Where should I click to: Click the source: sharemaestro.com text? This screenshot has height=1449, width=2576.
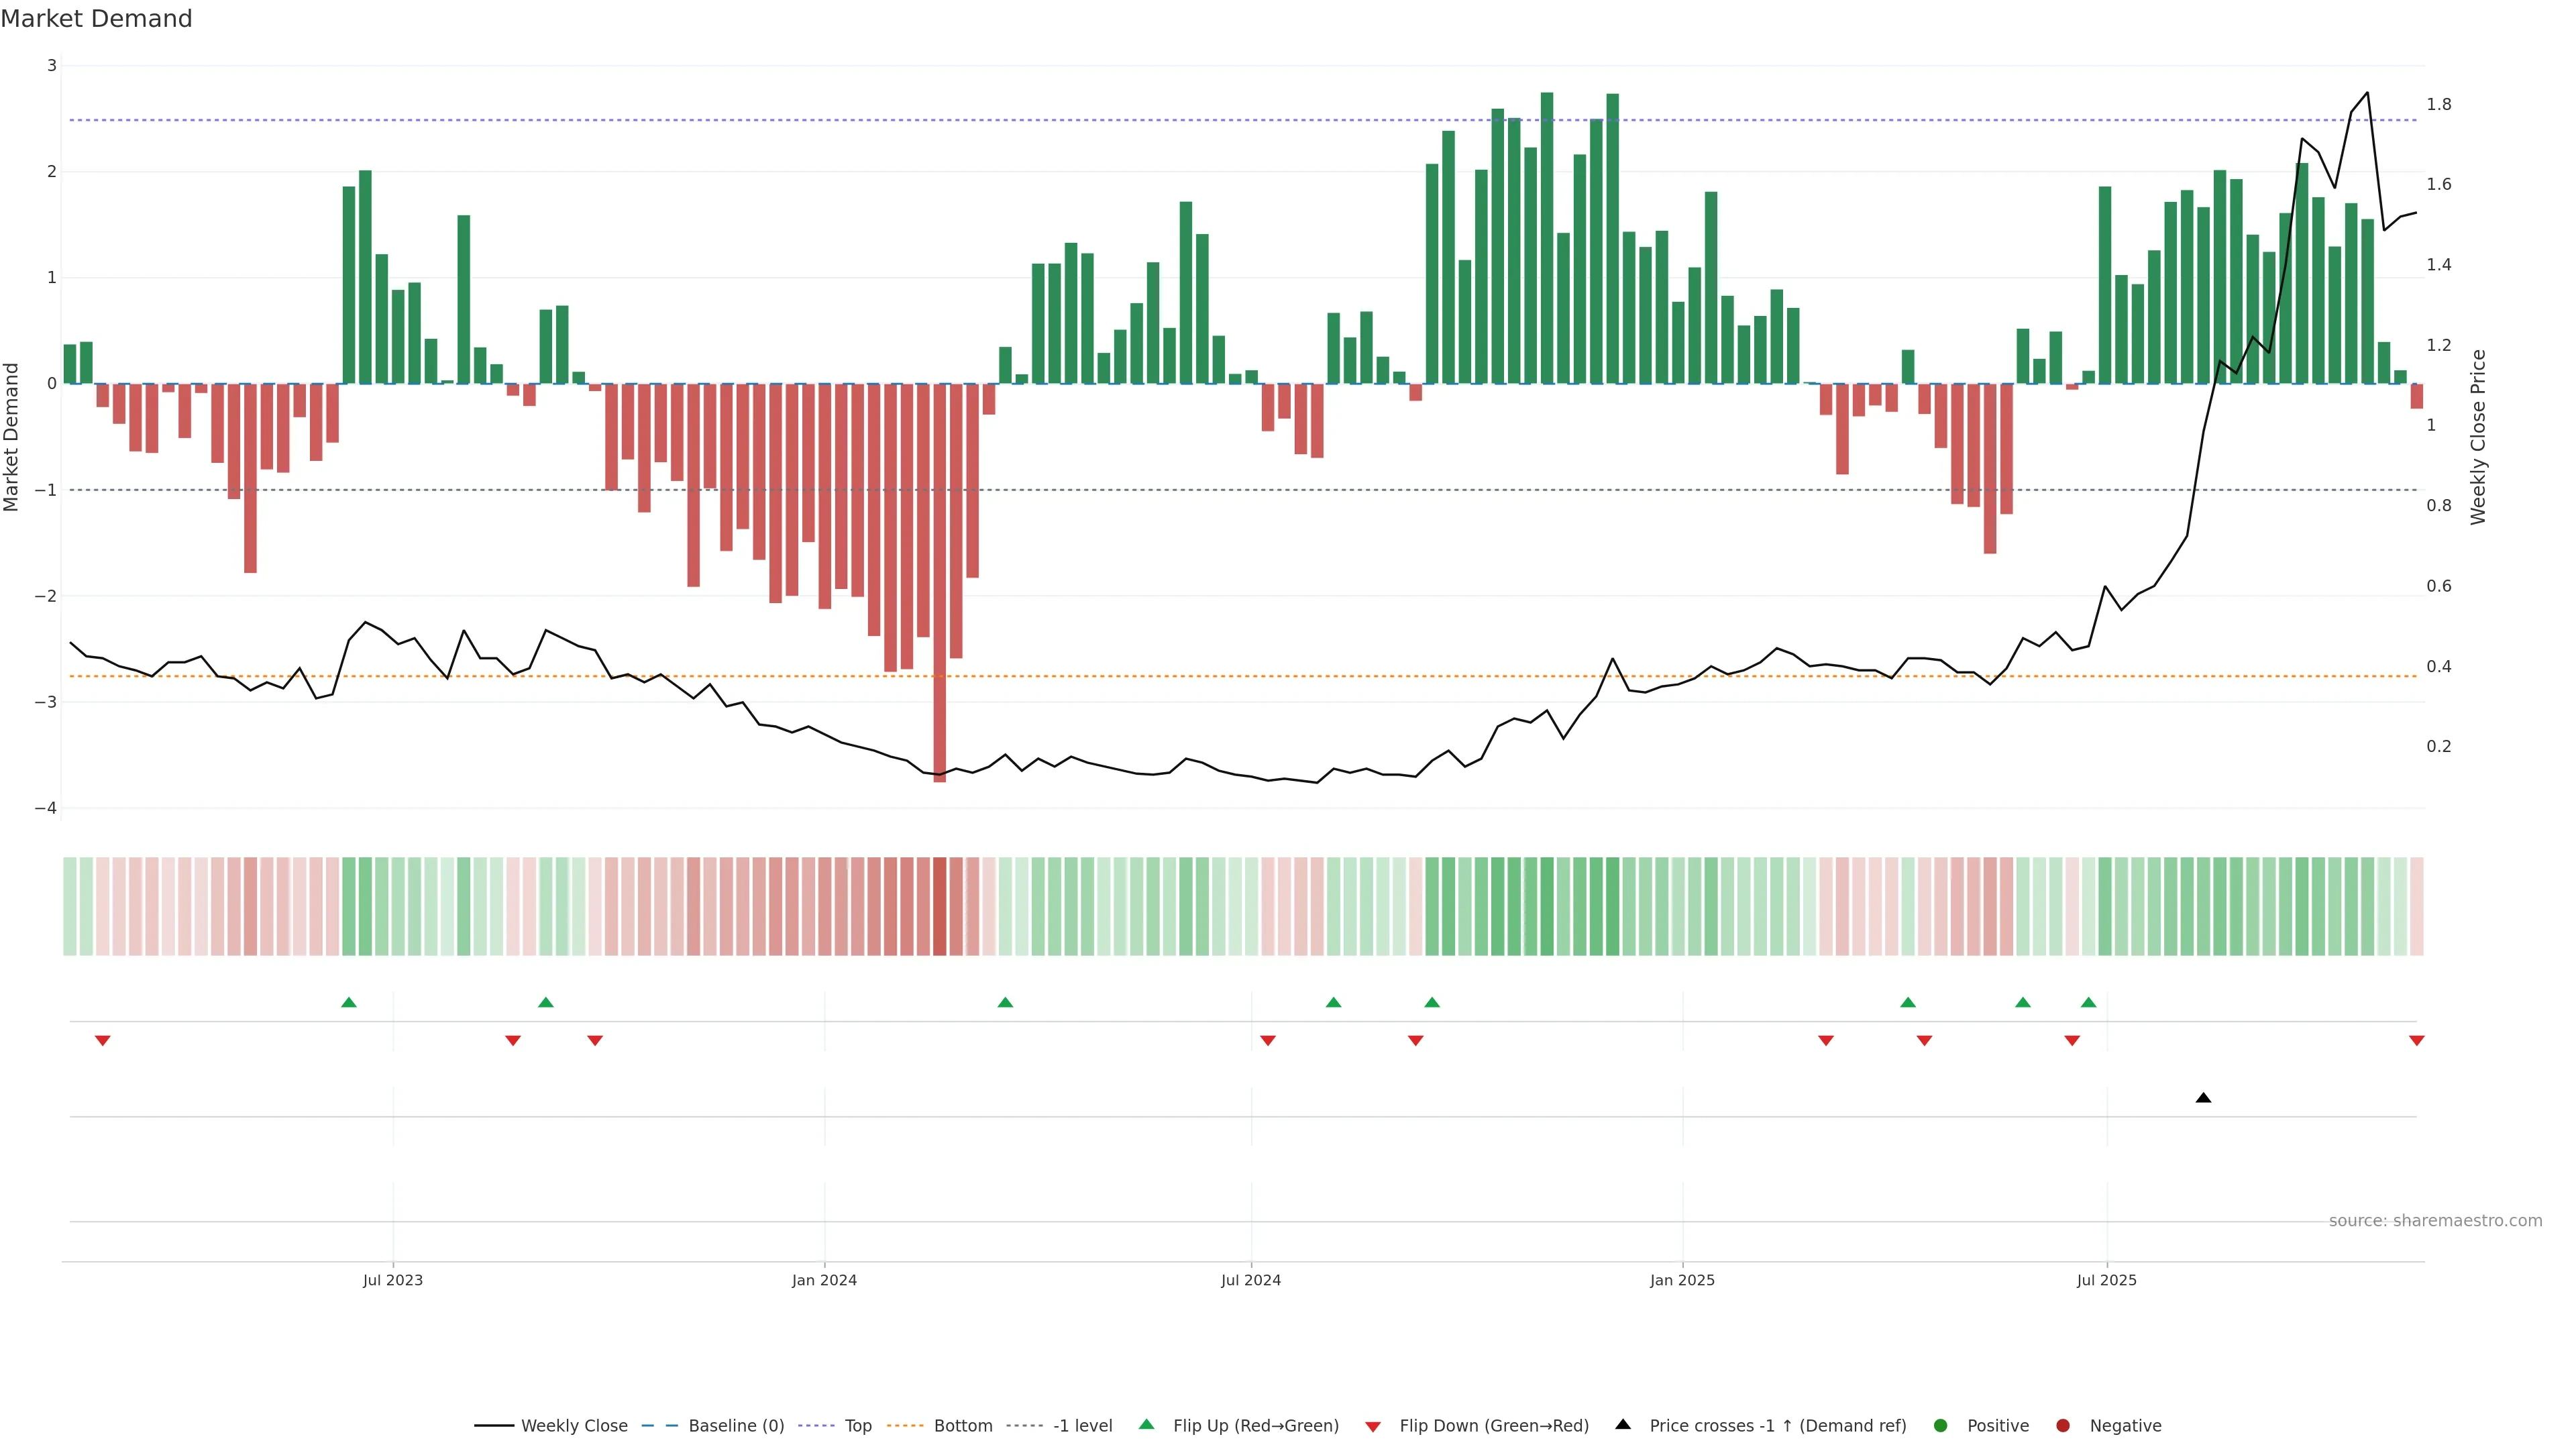[x=2435, y=1220]
